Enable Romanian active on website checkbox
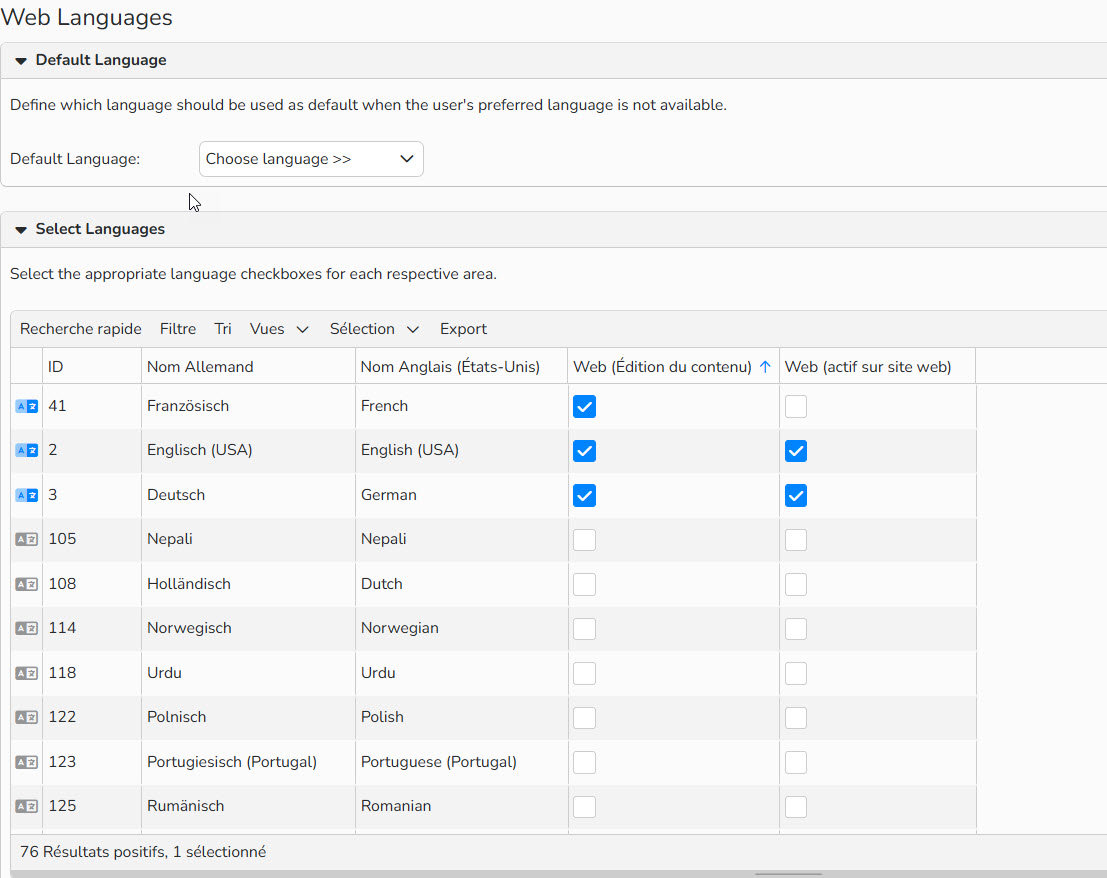Image resolution: width=1107 pixels, height=878 pixels. (x=796, y=807)
